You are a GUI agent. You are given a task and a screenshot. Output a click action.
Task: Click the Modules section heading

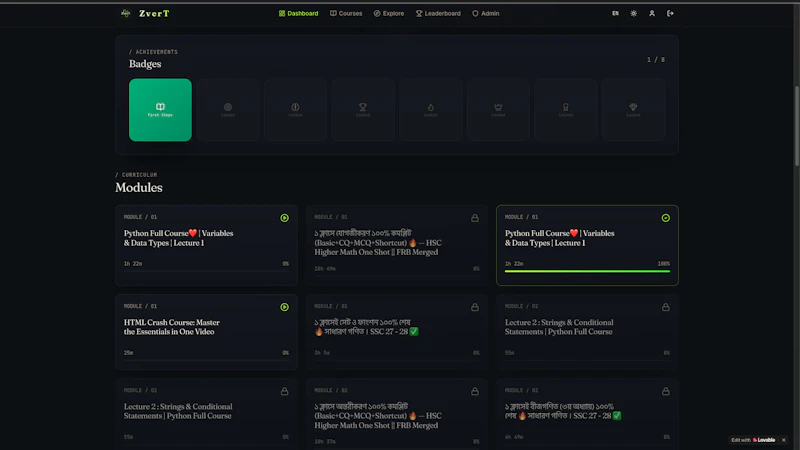[x=139, y=187]
